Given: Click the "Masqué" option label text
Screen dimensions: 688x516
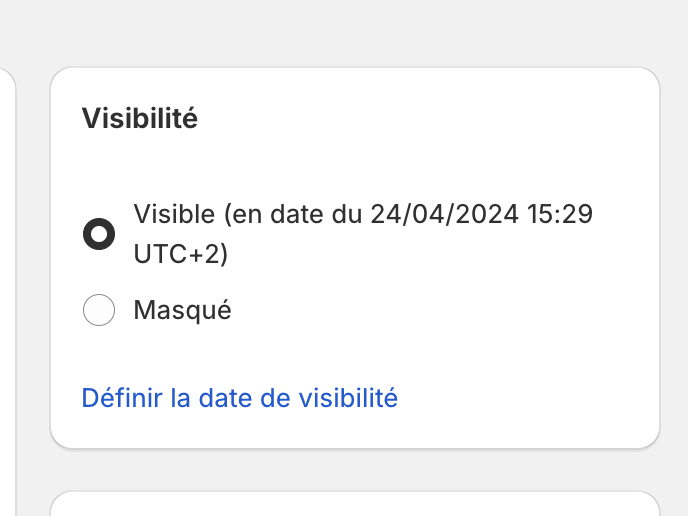Looking at the screenshot, I should tap(182, 311).
